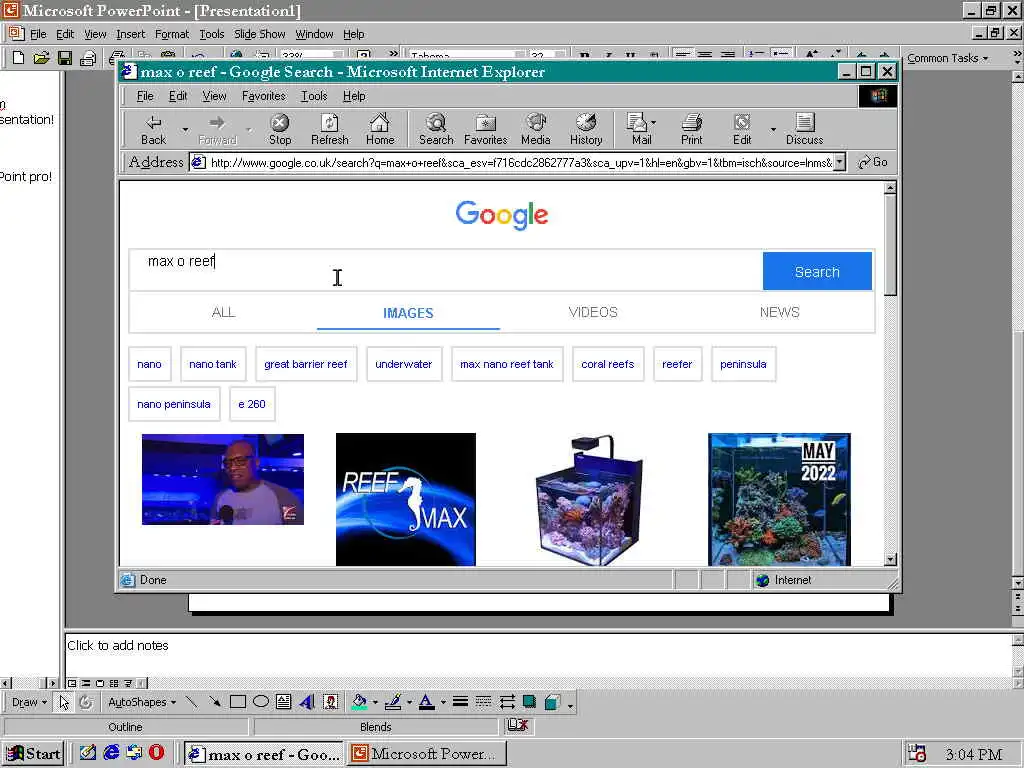Open the MAY 2022 aquarium thumbnail
Viewport: 1024px width, 768px height.
click(779, 499)
